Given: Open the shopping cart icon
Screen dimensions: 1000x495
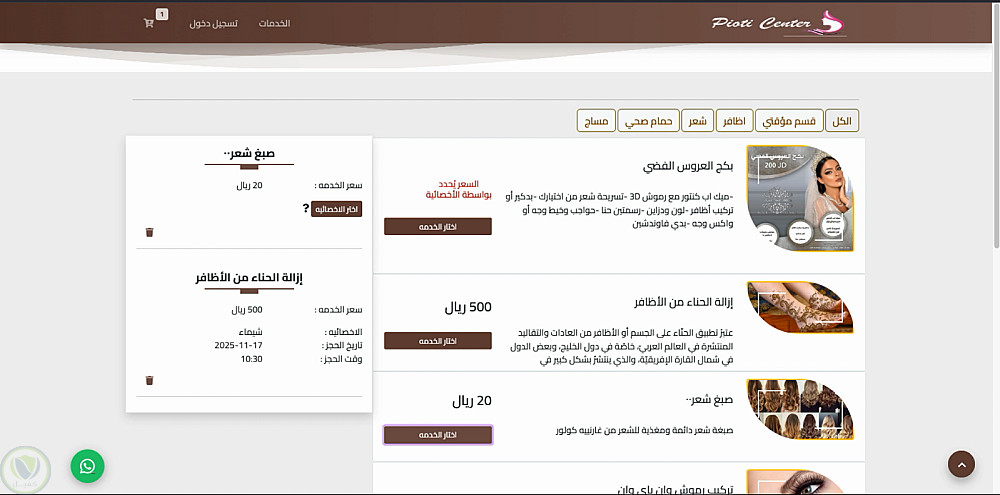Looking at the screenshot, I should tap(149, 23).
